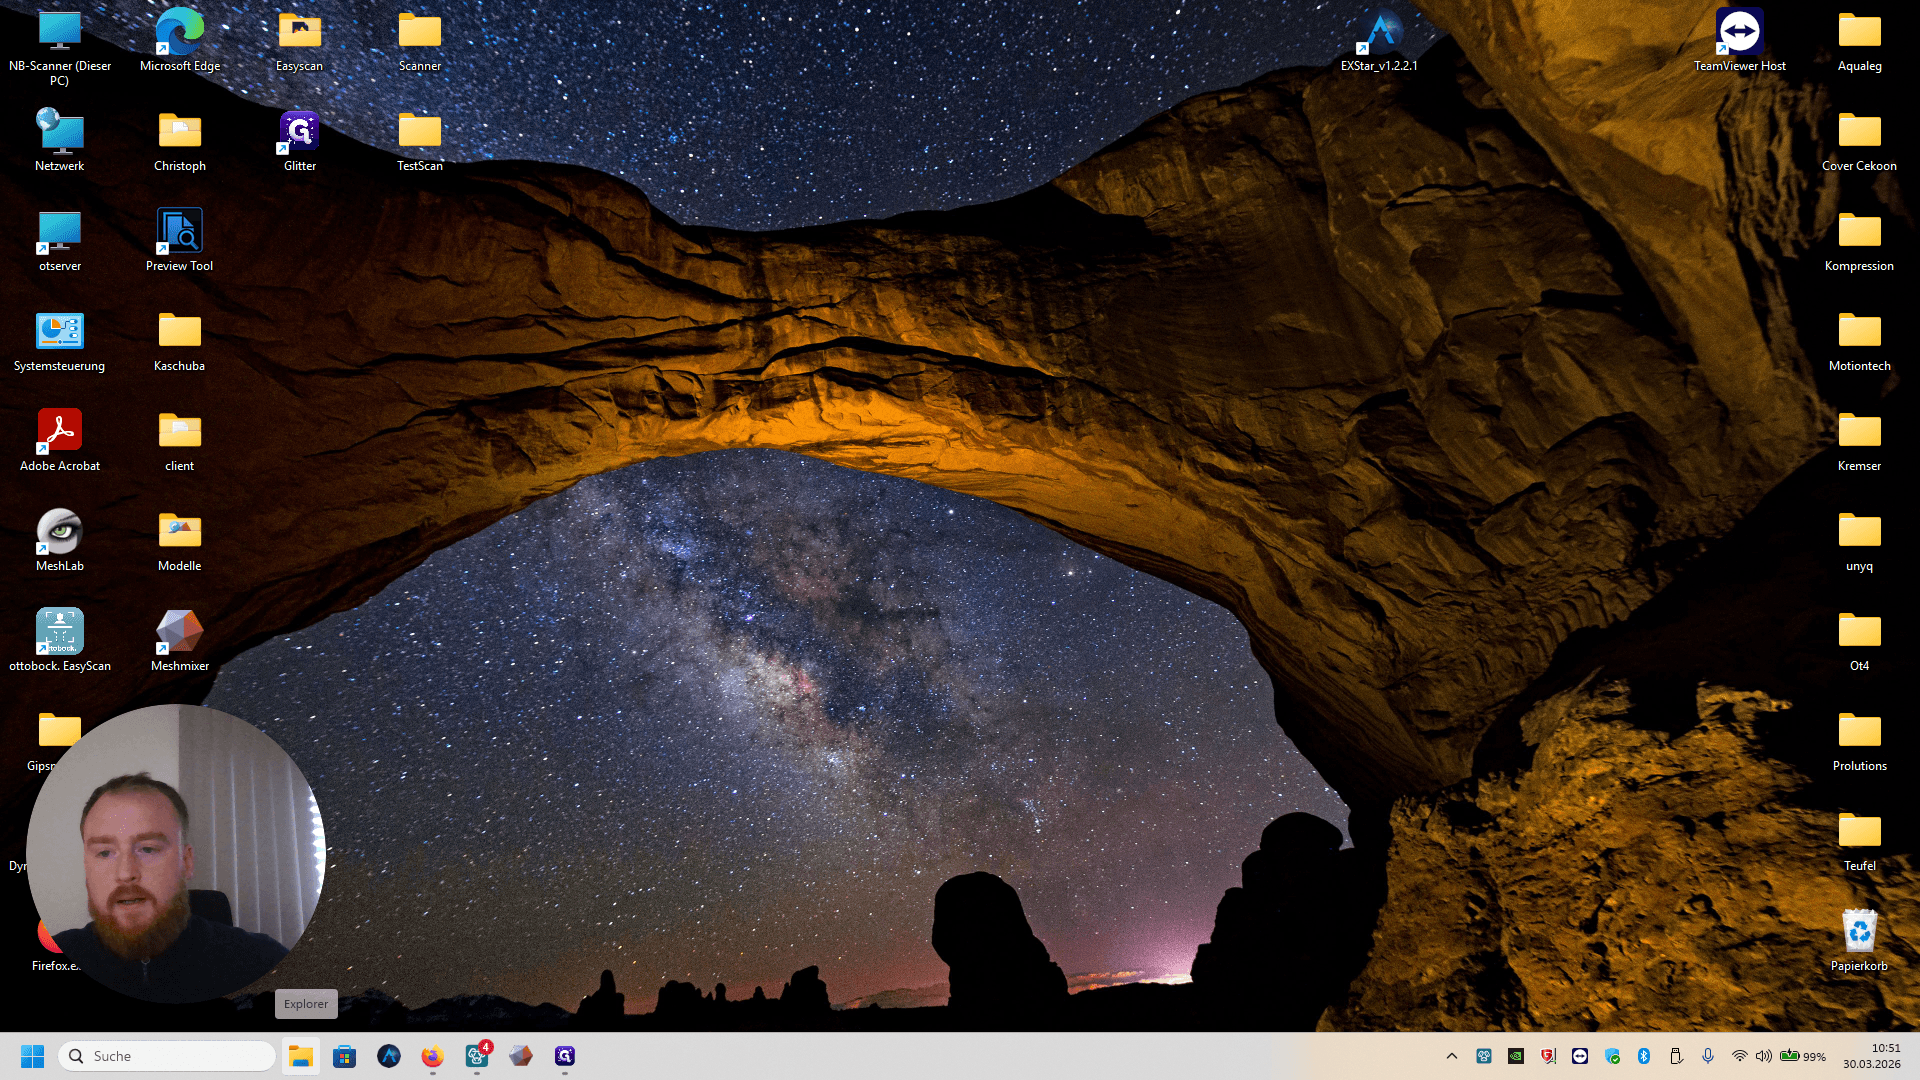Open the Wi-Fi network tray icon
This screenshot has height=1080, width=1920.
click(x=1740, y=1056)
